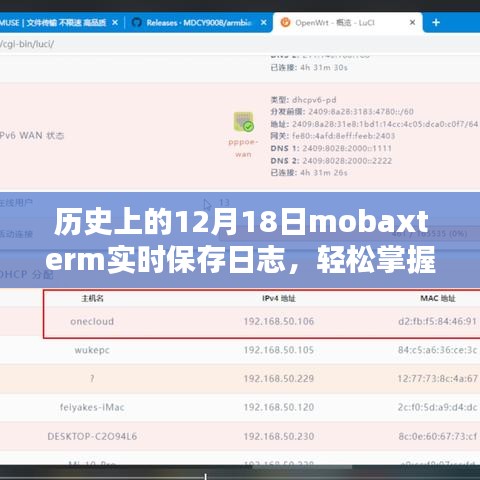This screenshot has width=480, height=480.
Task: Click the OpenWrt favicon on the LuCI tab
Action: click(285, 22)
